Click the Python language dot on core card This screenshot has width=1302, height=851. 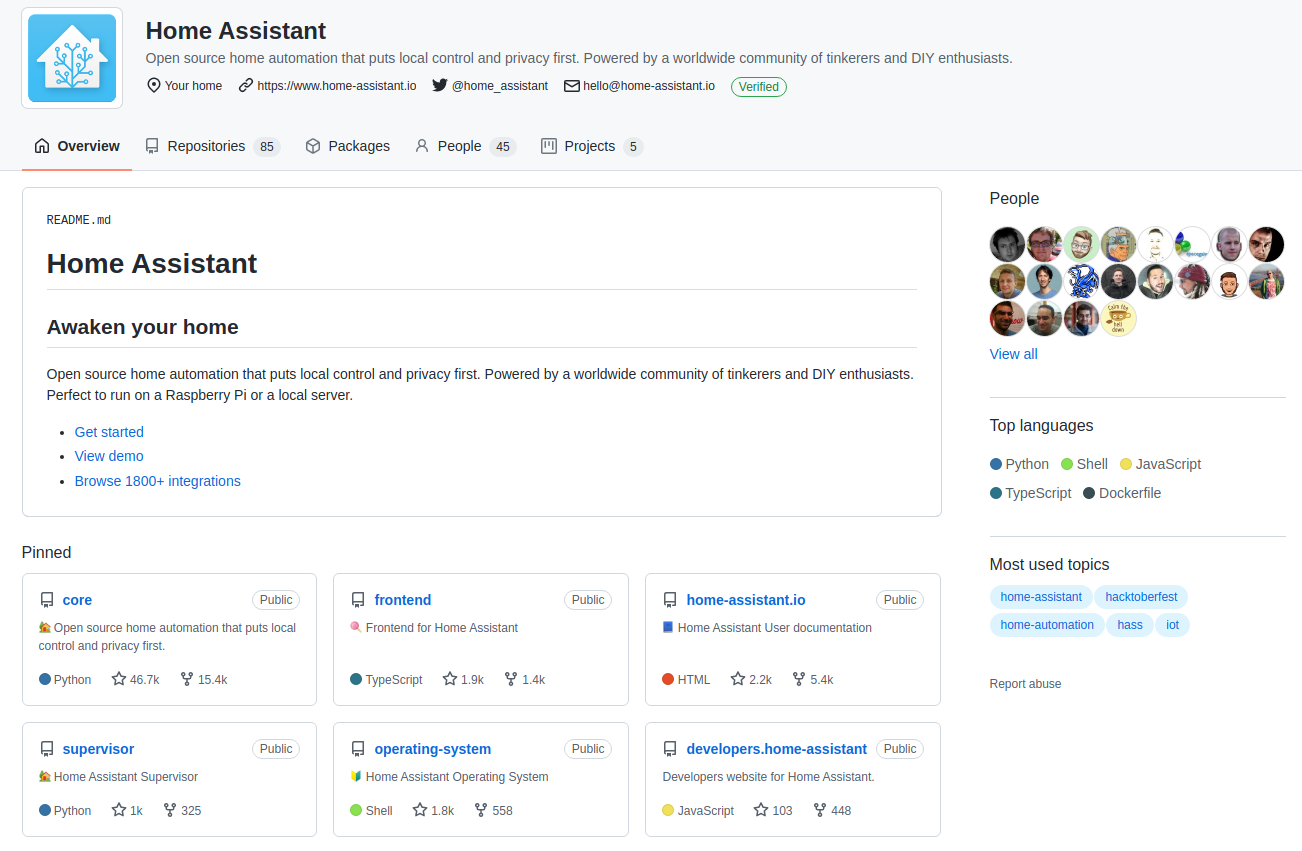click(44, 679)
